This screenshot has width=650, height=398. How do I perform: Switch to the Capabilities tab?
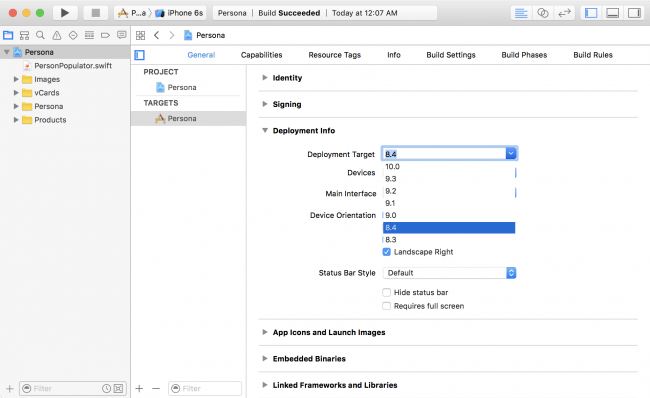click(262, 55)
